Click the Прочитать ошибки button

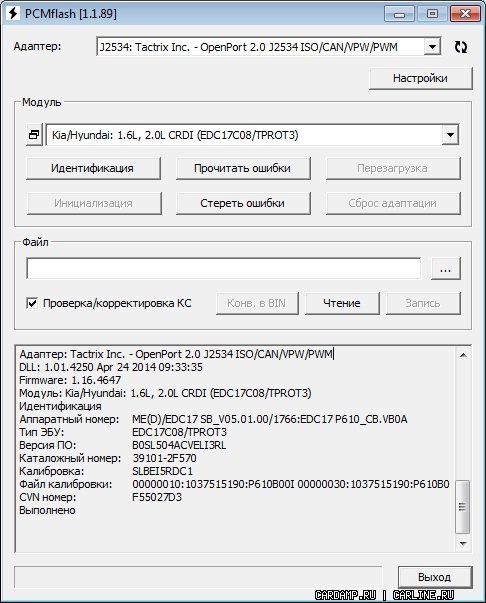click(x=243, y=168)
